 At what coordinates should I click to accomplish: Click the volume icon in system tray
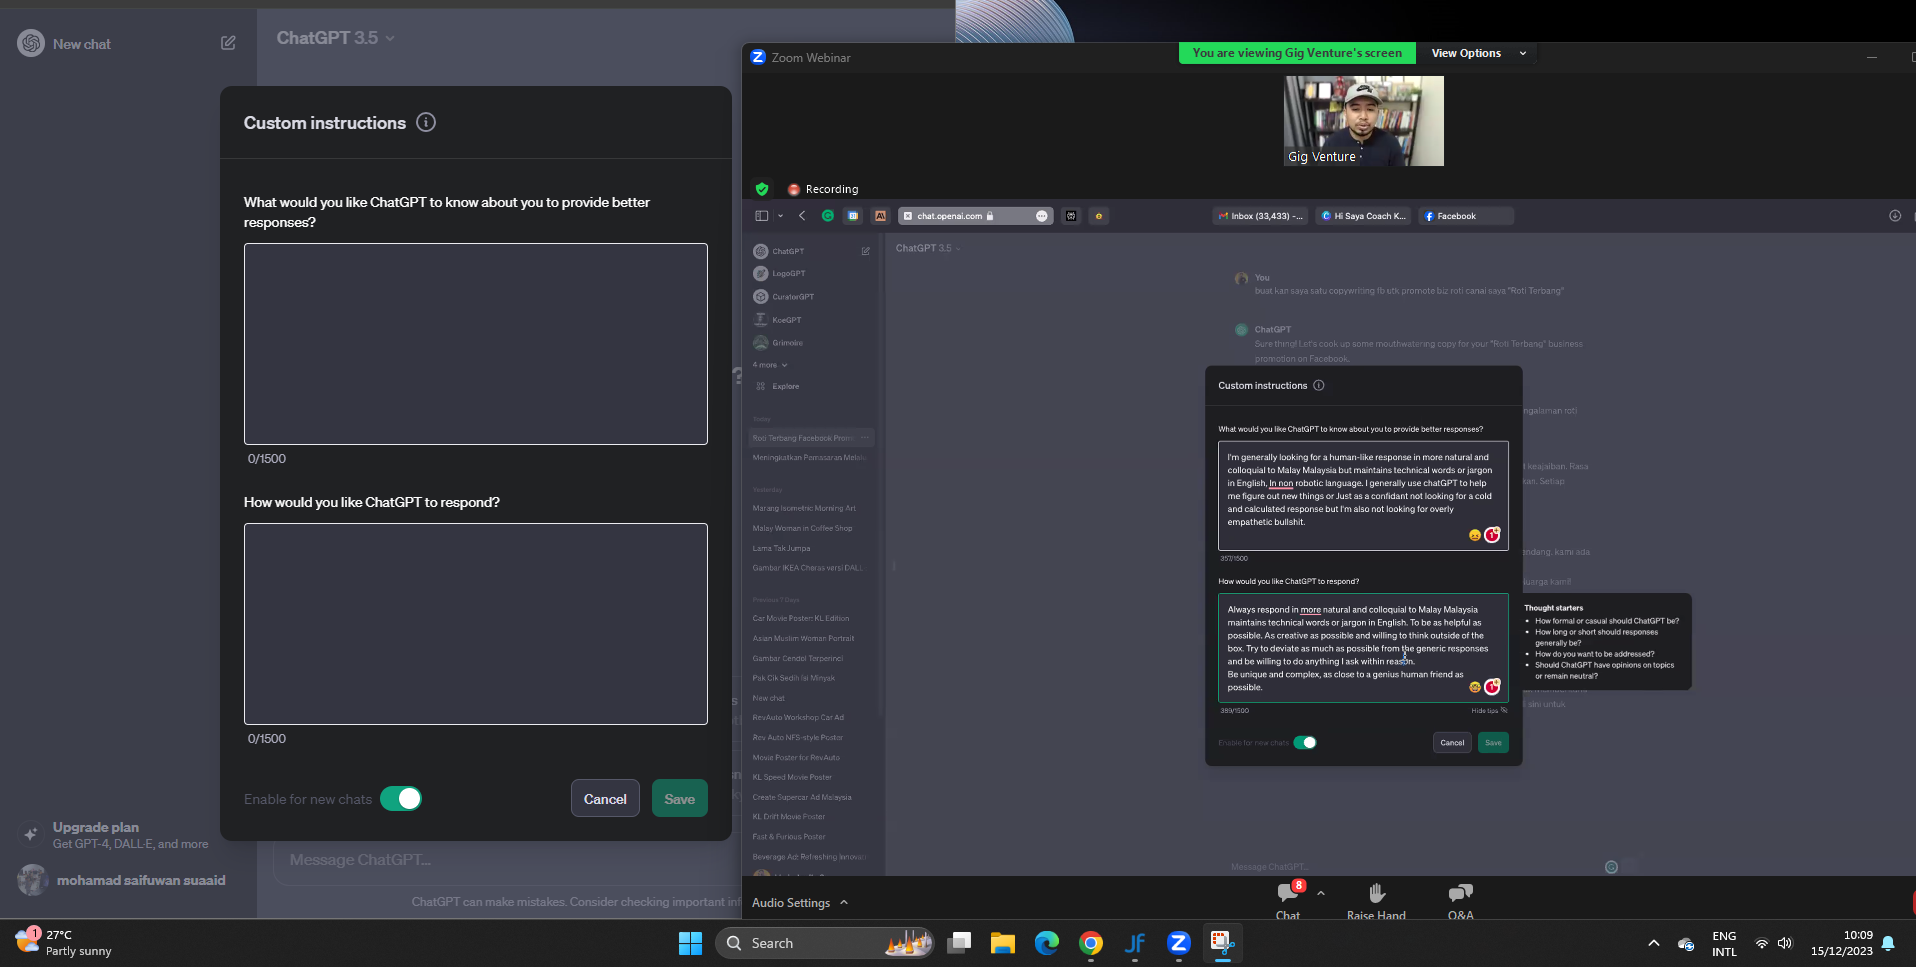pyautogui.click(x=1785, y=943)
